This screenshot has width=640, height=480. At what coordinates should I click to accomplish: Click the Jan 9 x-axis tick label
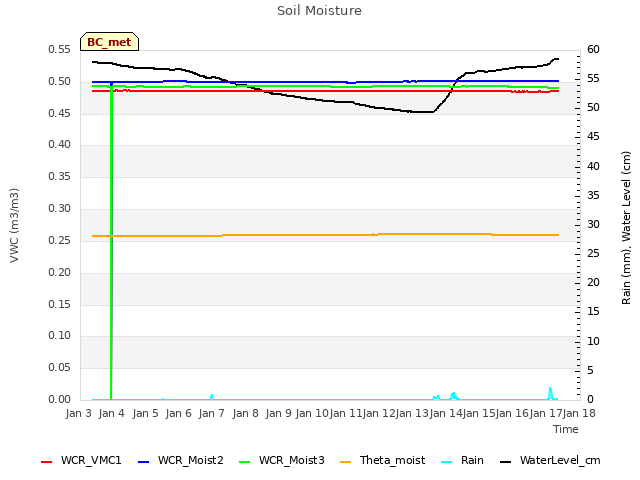point(278,413)
